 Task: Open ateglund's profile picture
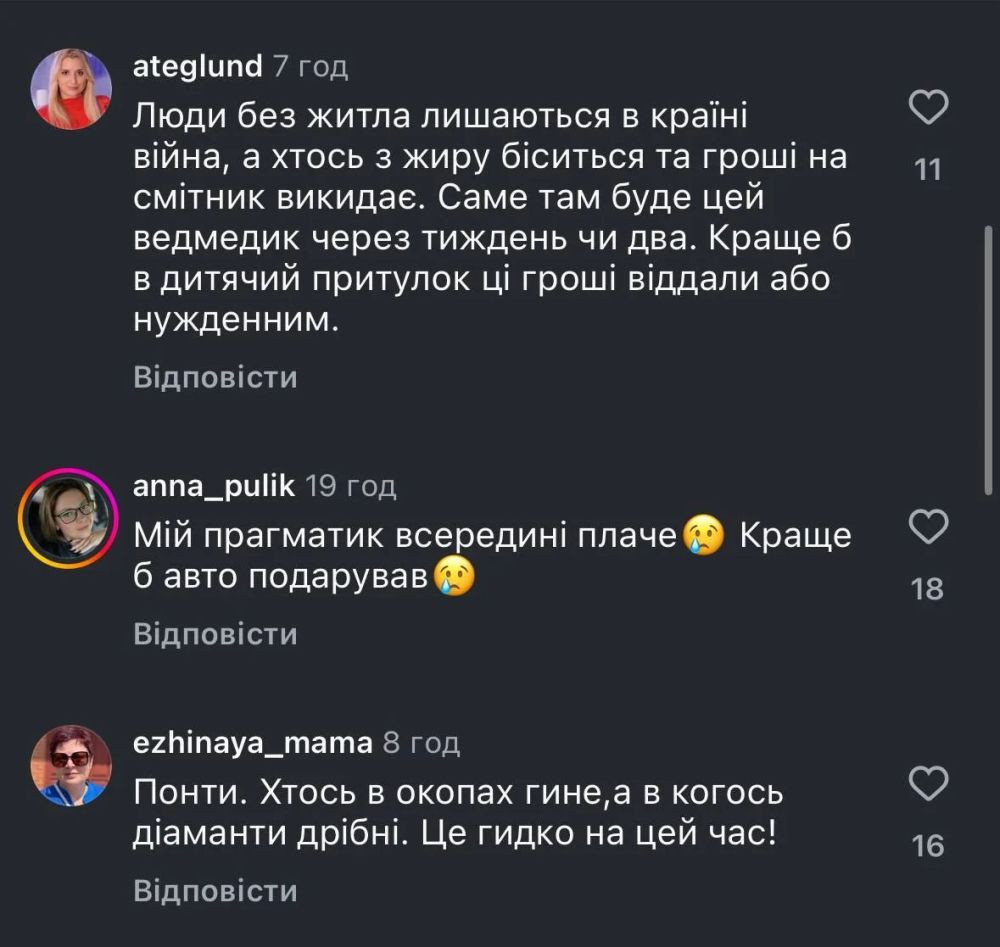click(x=71, y=89)
